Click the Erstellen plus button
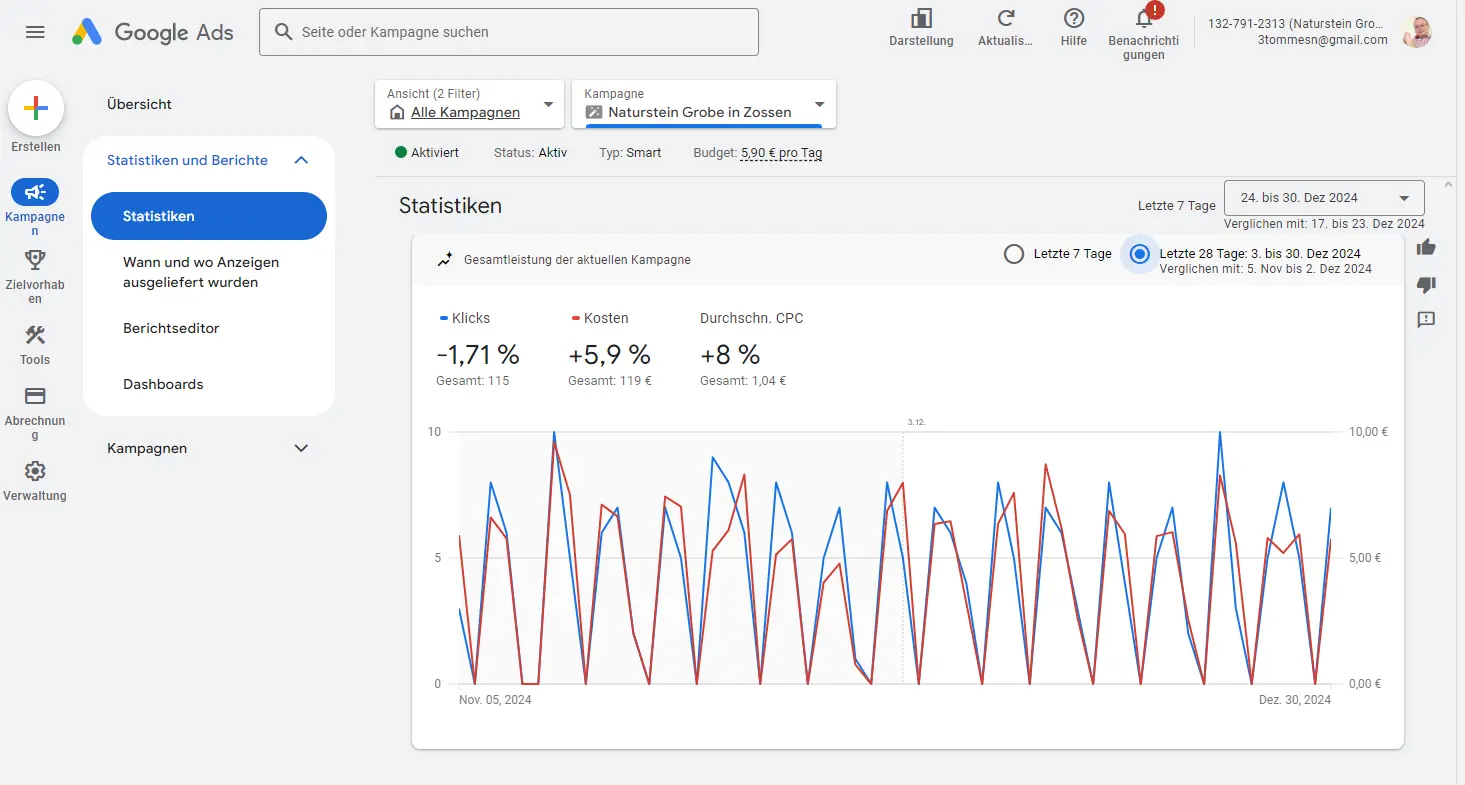This screenshot has height=785, width=1465. 36,109
